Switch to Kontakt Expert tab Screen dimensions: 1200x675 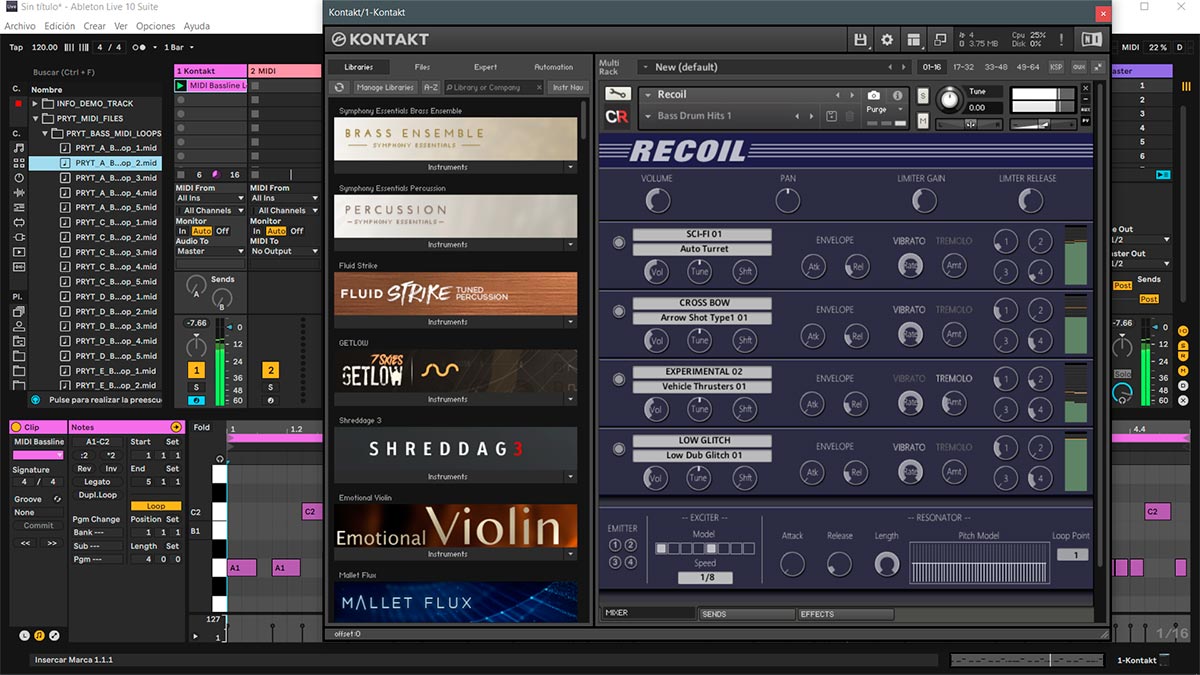[485, 67]
